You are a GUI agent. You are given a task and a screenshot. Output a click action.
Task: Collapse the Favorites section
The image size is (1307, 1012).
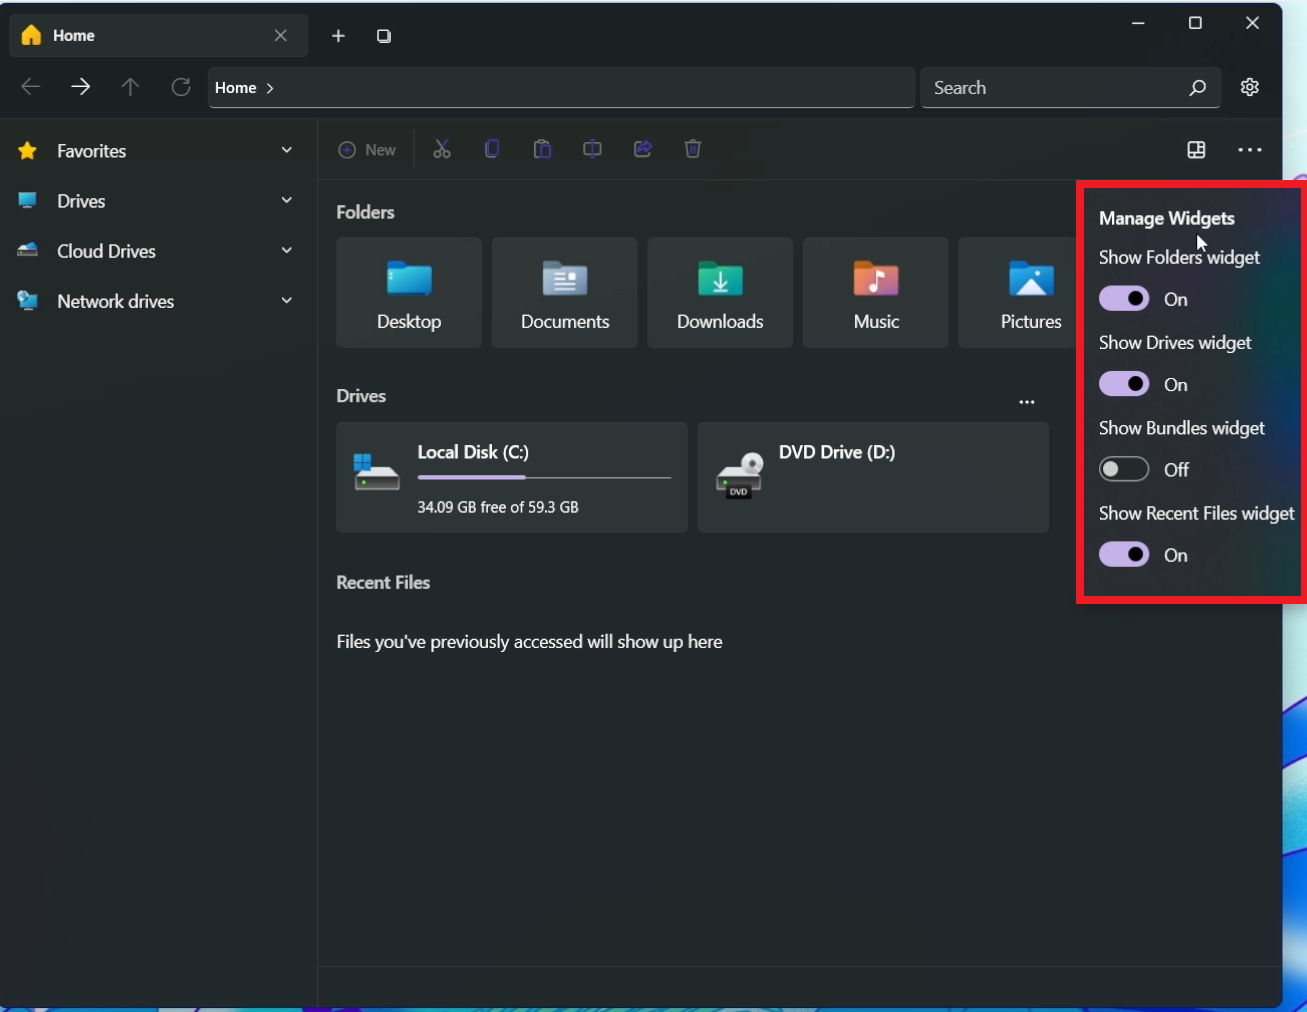tap(287, 150)
